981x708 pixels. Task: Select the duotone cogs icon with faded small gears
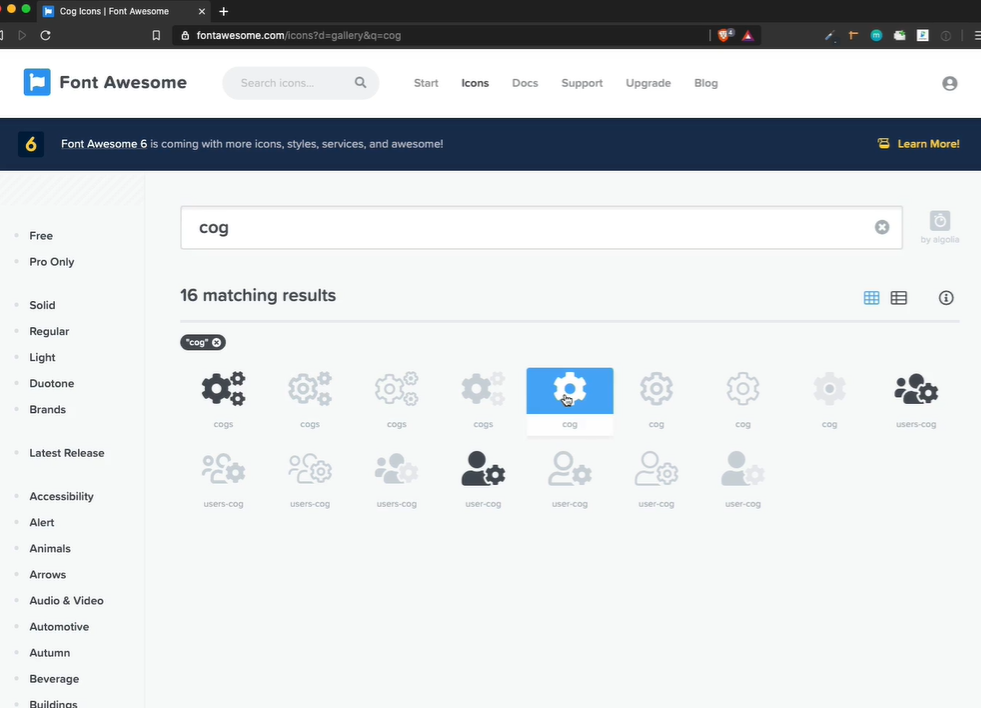click(x=483, y=389)
